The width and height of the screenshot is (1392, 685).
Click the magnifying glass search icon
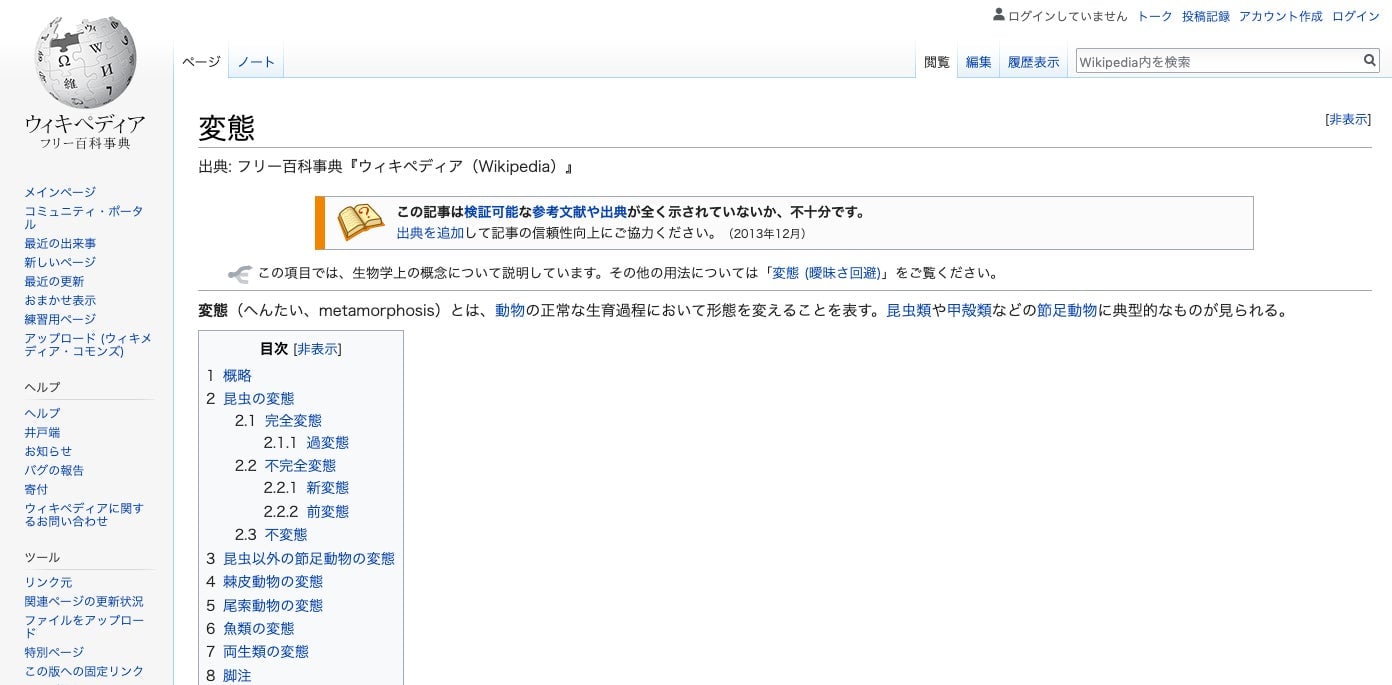click(x=1369, y=60)
